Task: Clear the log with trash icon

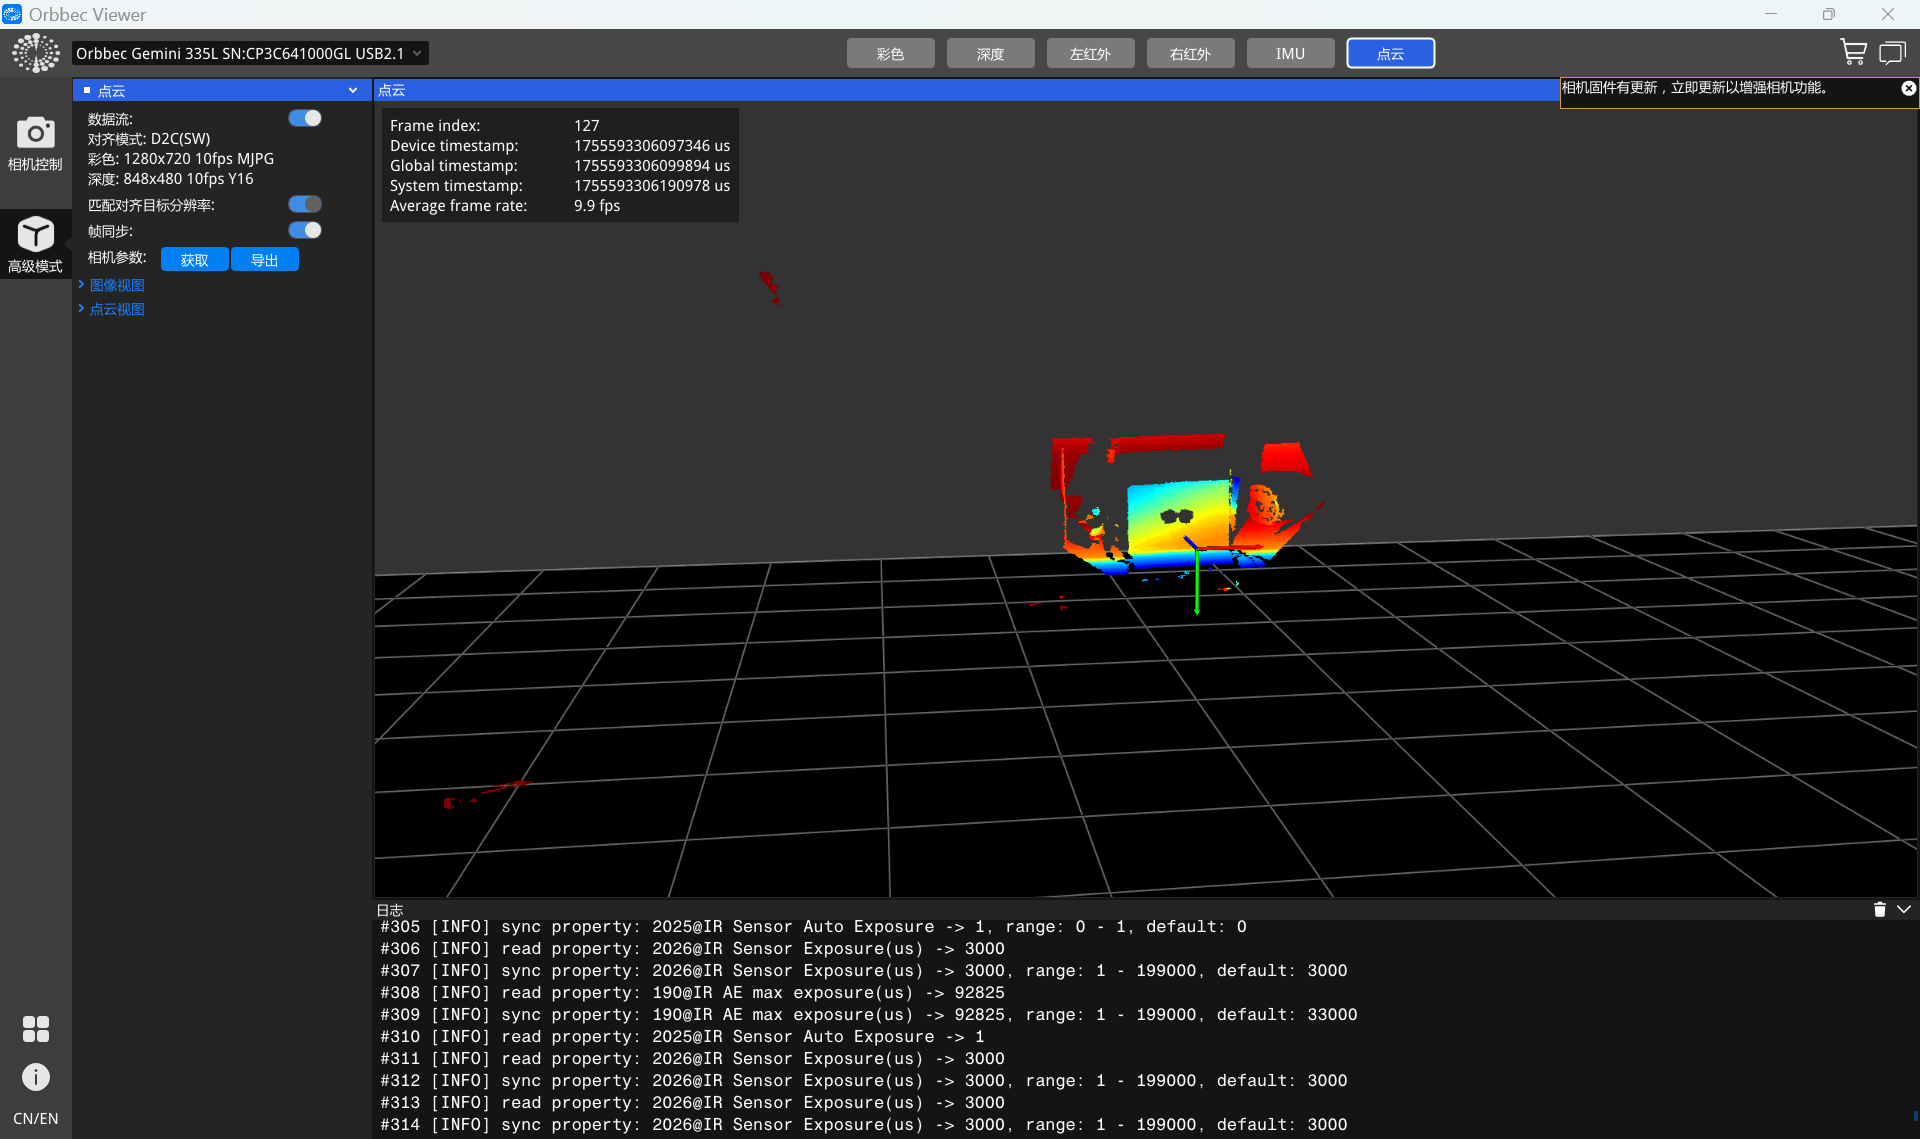Action: [1879, 910]
